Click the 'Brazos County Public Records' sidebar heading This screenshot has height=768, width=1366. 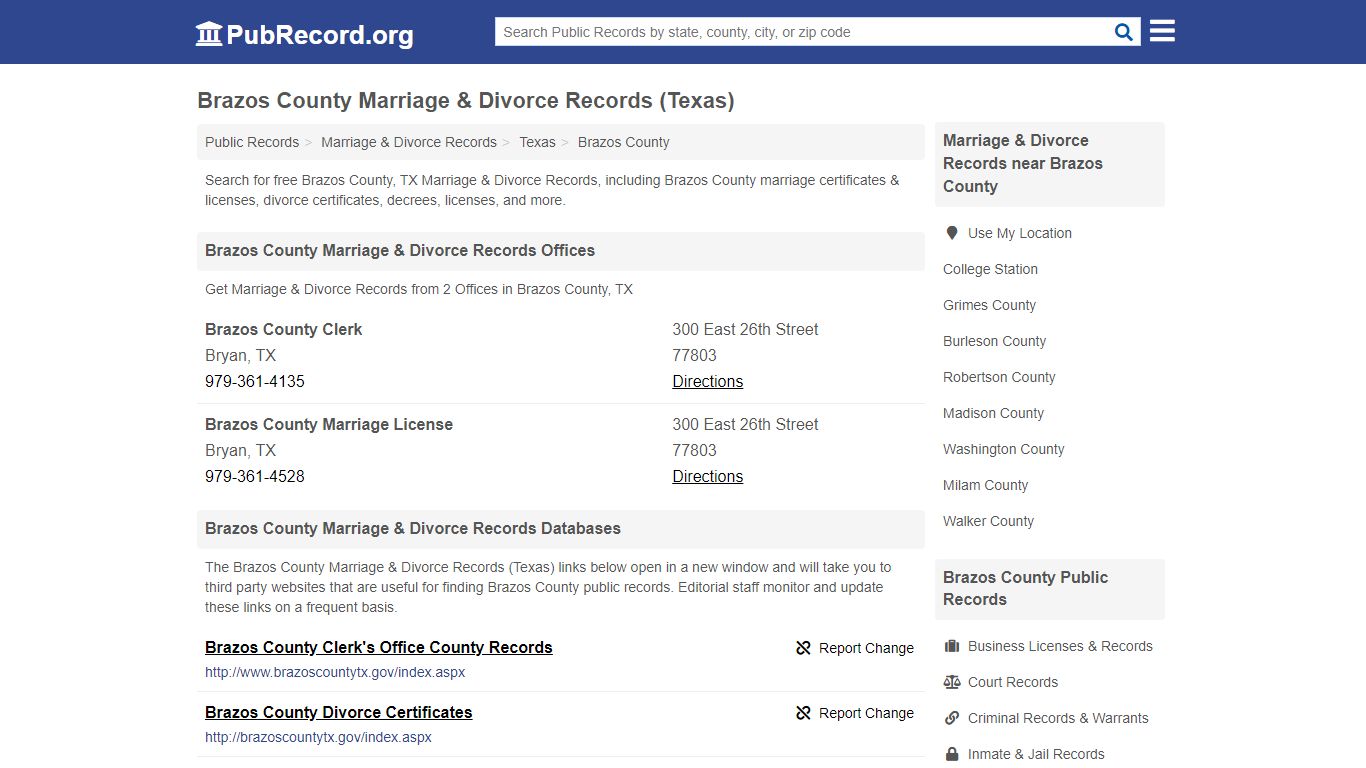point(1025,588)
